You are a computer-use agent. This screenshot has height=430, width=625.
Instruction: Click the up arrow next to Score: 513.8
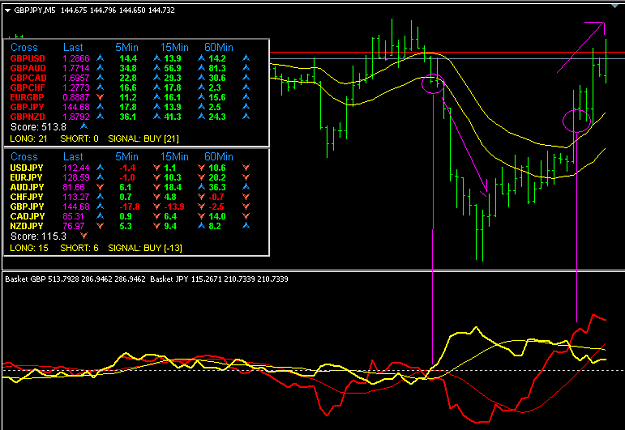(84, 126)
